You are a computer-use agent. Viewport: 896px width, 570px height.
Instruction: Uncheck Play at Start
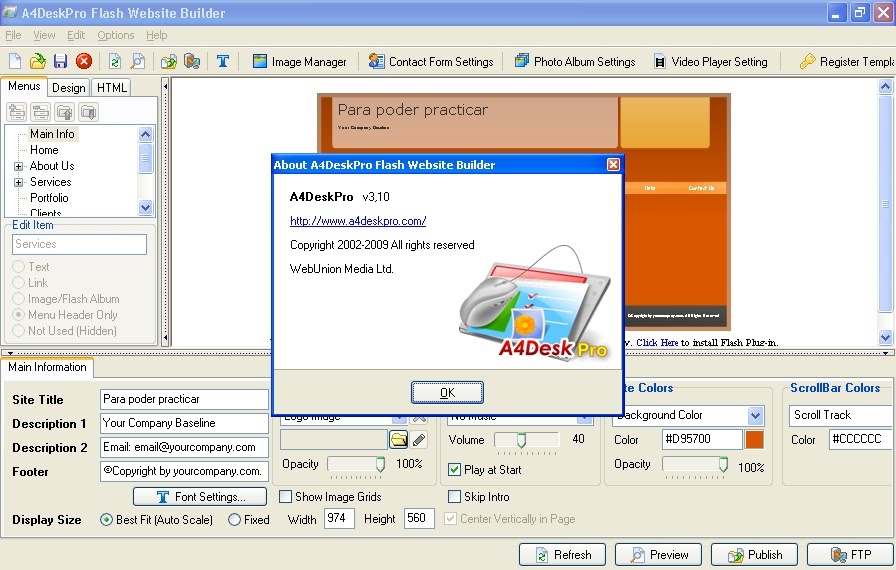click(454, 469)
